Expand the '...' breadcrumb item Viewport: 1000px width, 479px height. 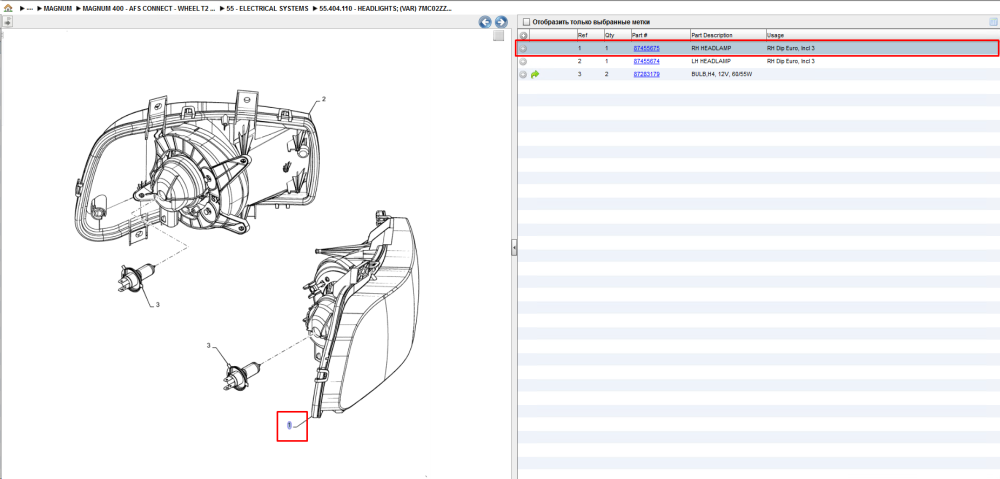(x=29, y=9)
